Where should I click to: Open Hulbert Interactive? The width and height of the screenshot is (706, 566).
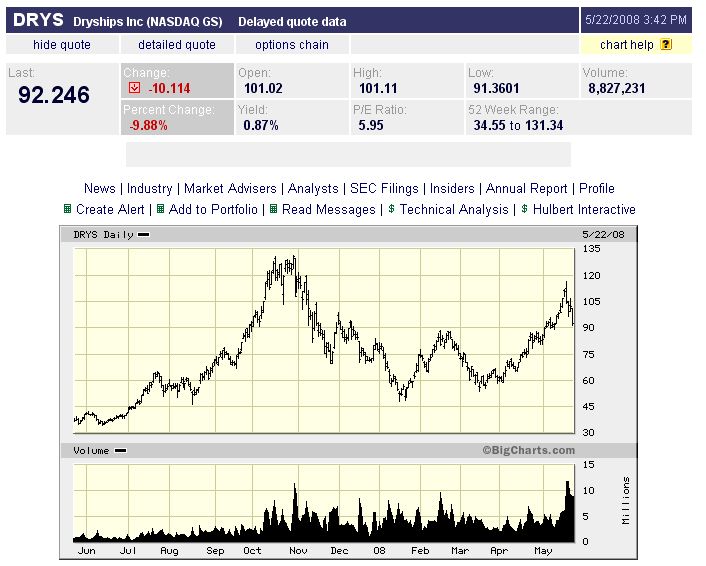pyautogui.click(x=584, y=209)
